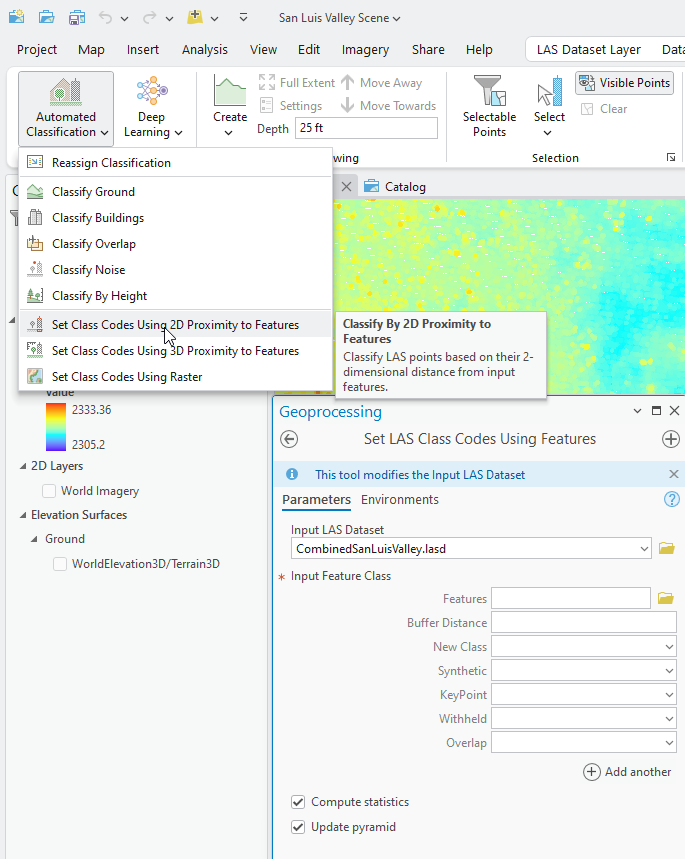
Task: Click the Save Project icon
Action: tap(76, 17)
